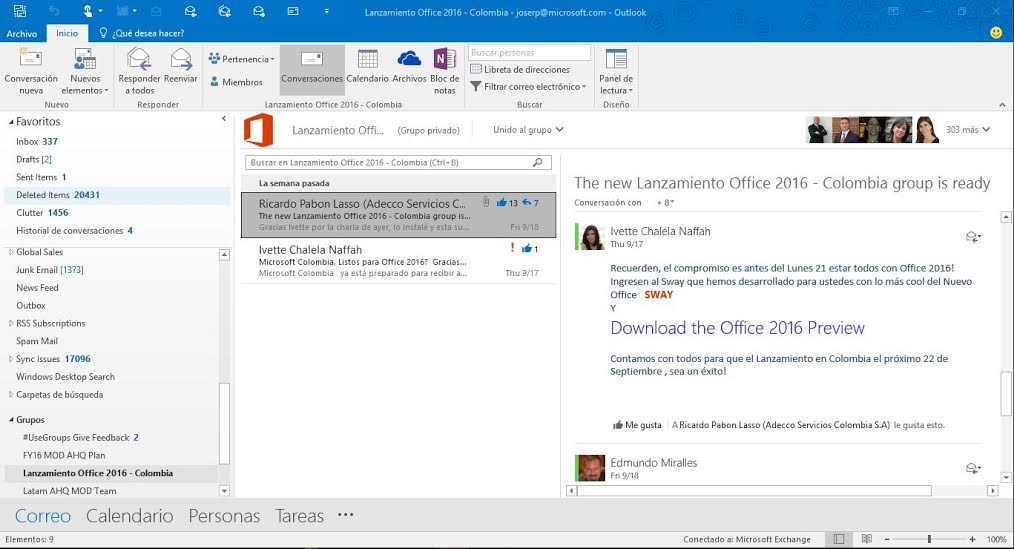Click the Buscar personas search field
The height and width of the screenshot is (549, 1014).
coord(529,53)
